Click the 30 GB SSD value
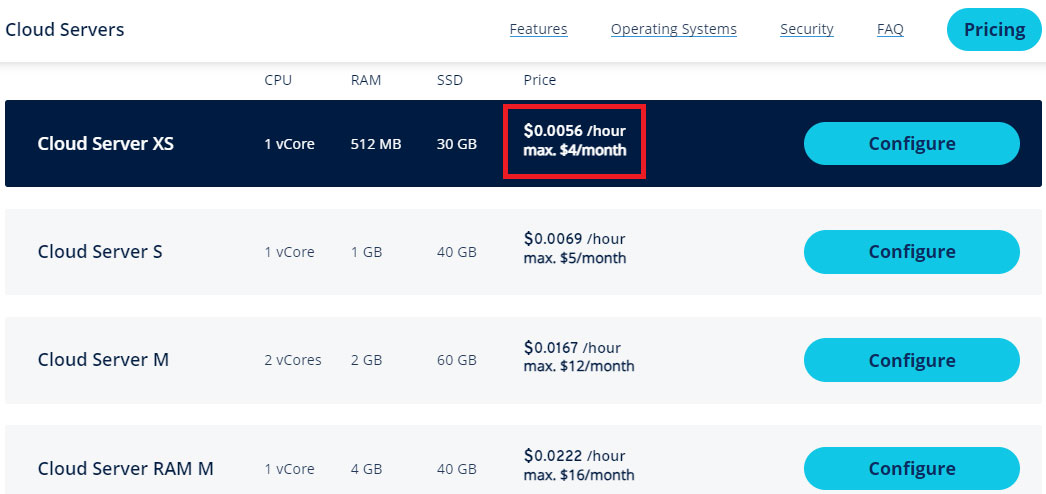Viewport: 1046px width, 494px height. click(x=457, y=144)
